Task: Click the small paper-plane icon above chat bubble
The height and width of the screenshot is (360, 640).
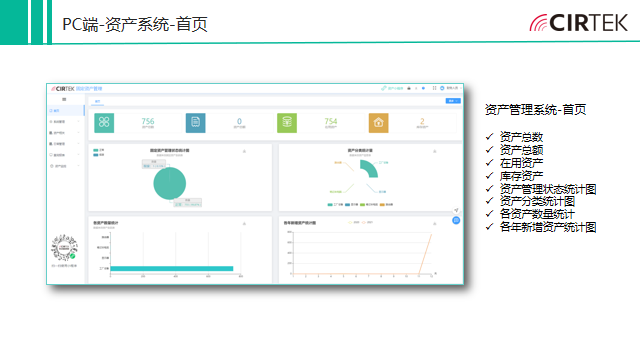Action: pyautogui.click(x=456, y=210)
